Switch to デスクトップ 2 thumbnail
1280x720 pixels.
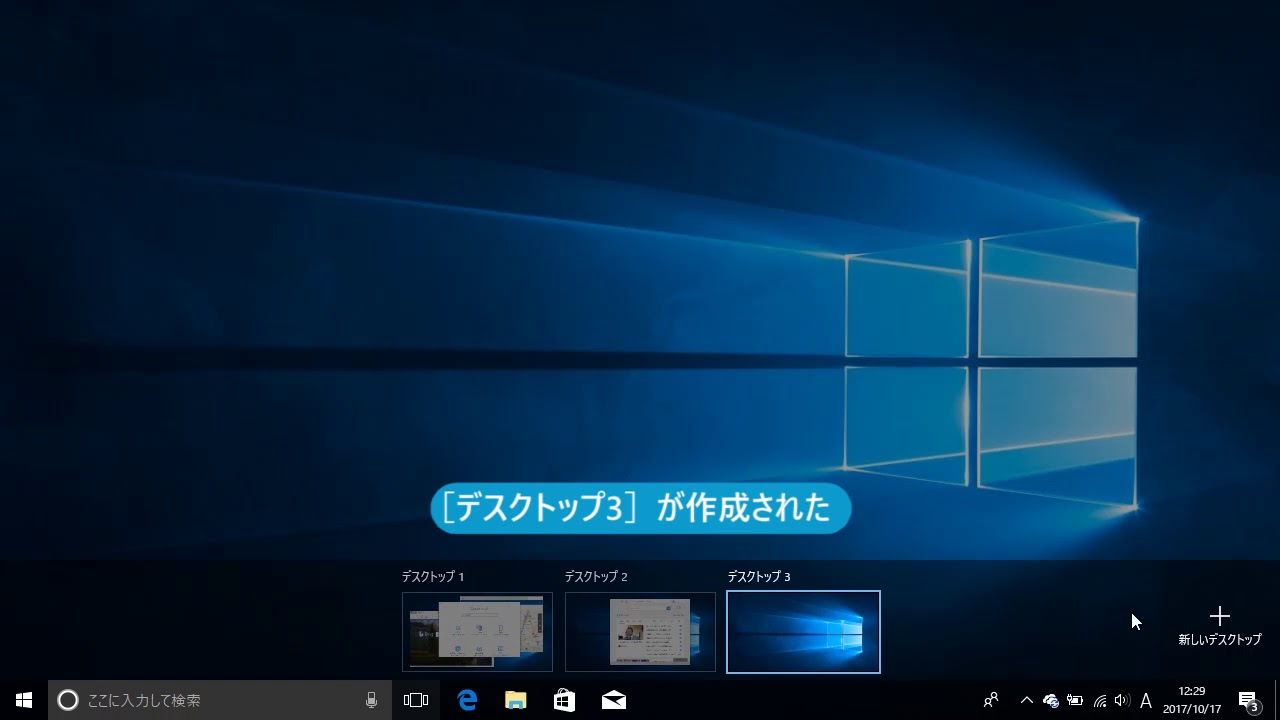click(x=640, y=632)
